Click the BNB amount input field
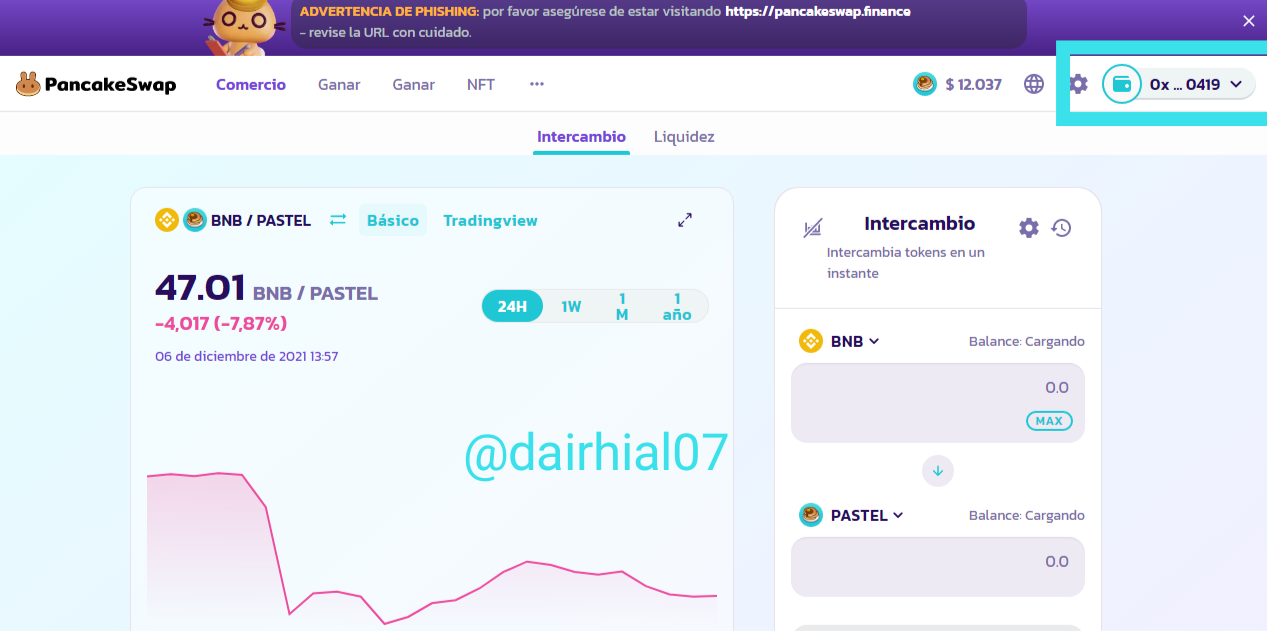This screenshot has height=631, width=1267. (x=938, y=402)
